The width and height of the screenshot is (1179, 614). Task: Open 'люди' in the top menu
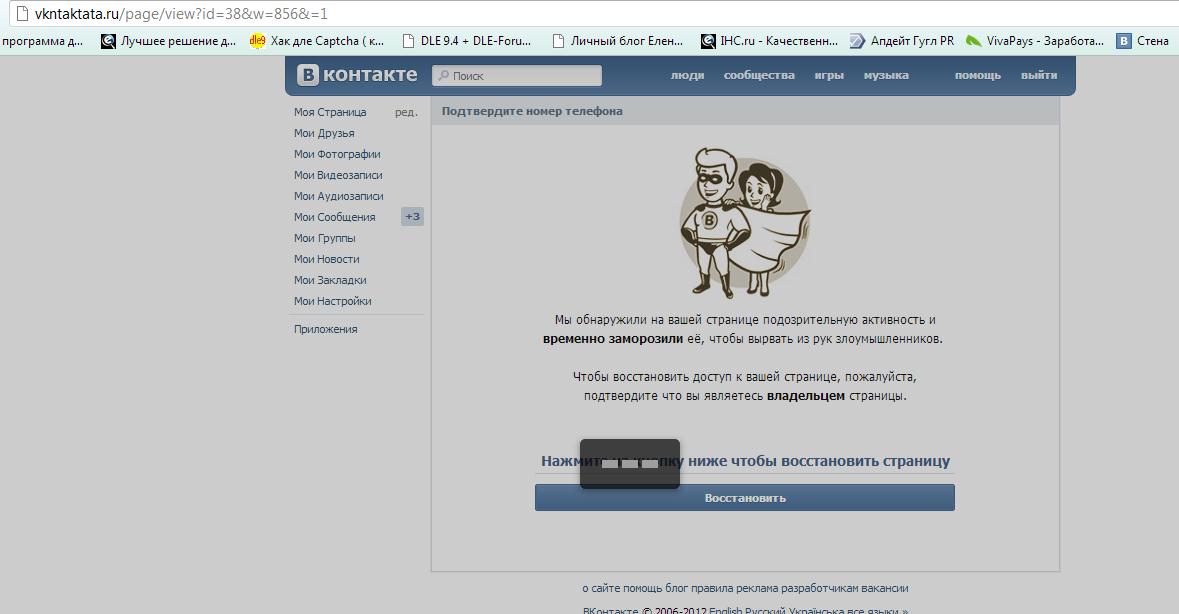click(x=687, y=75)
